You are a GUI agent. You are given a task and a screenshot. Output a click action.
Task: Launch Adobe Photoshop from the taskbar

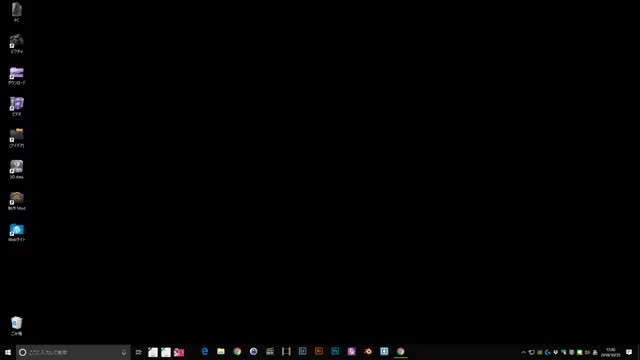[335, 351]
